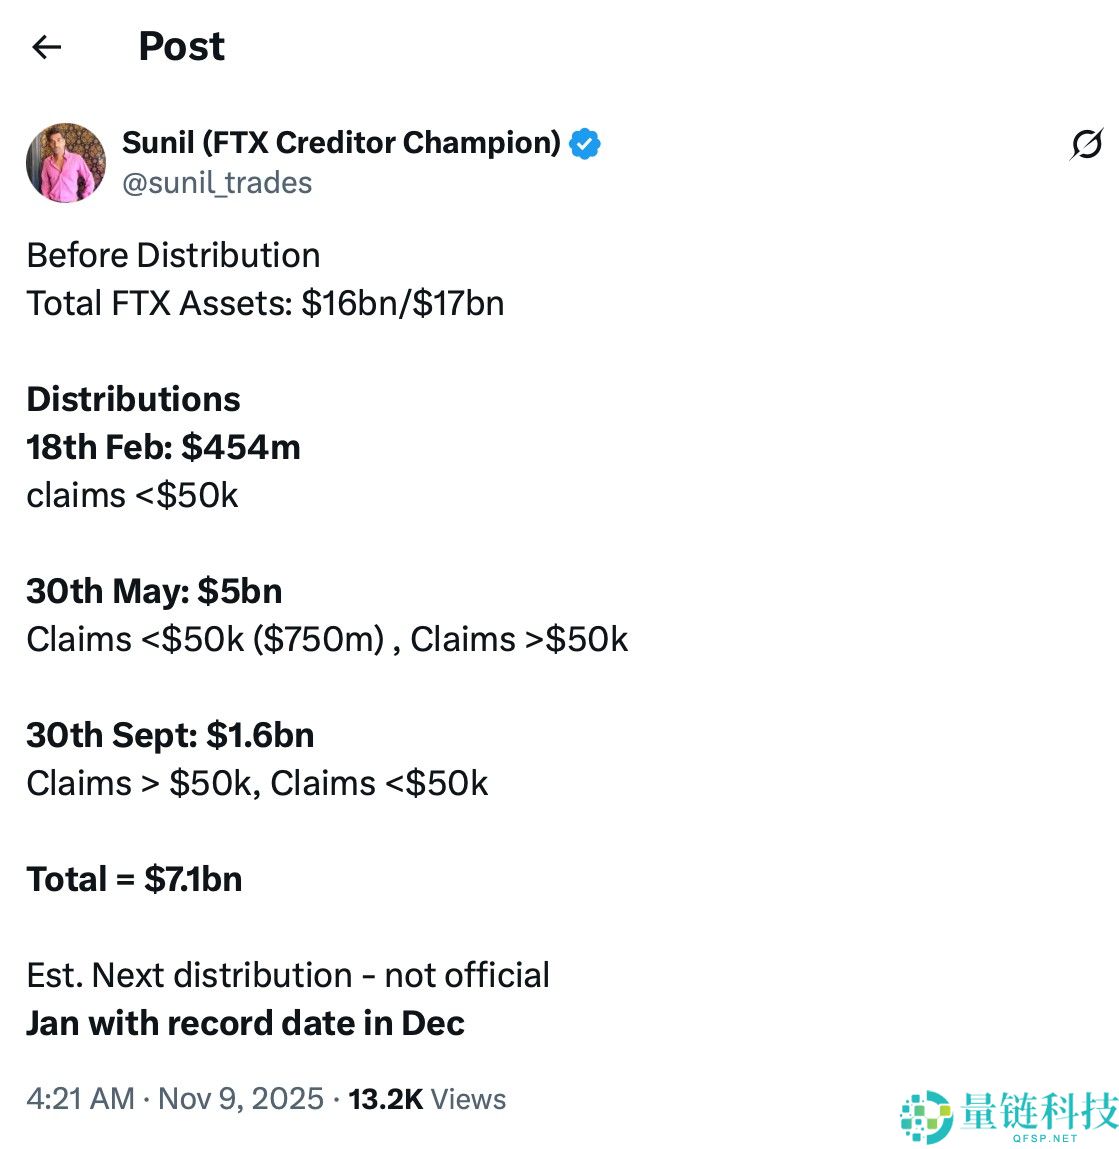This screenshot has height=1149, width=1119.
Task: Open the Grok slashed-circle icon
Action: (x=1086, y=144)
